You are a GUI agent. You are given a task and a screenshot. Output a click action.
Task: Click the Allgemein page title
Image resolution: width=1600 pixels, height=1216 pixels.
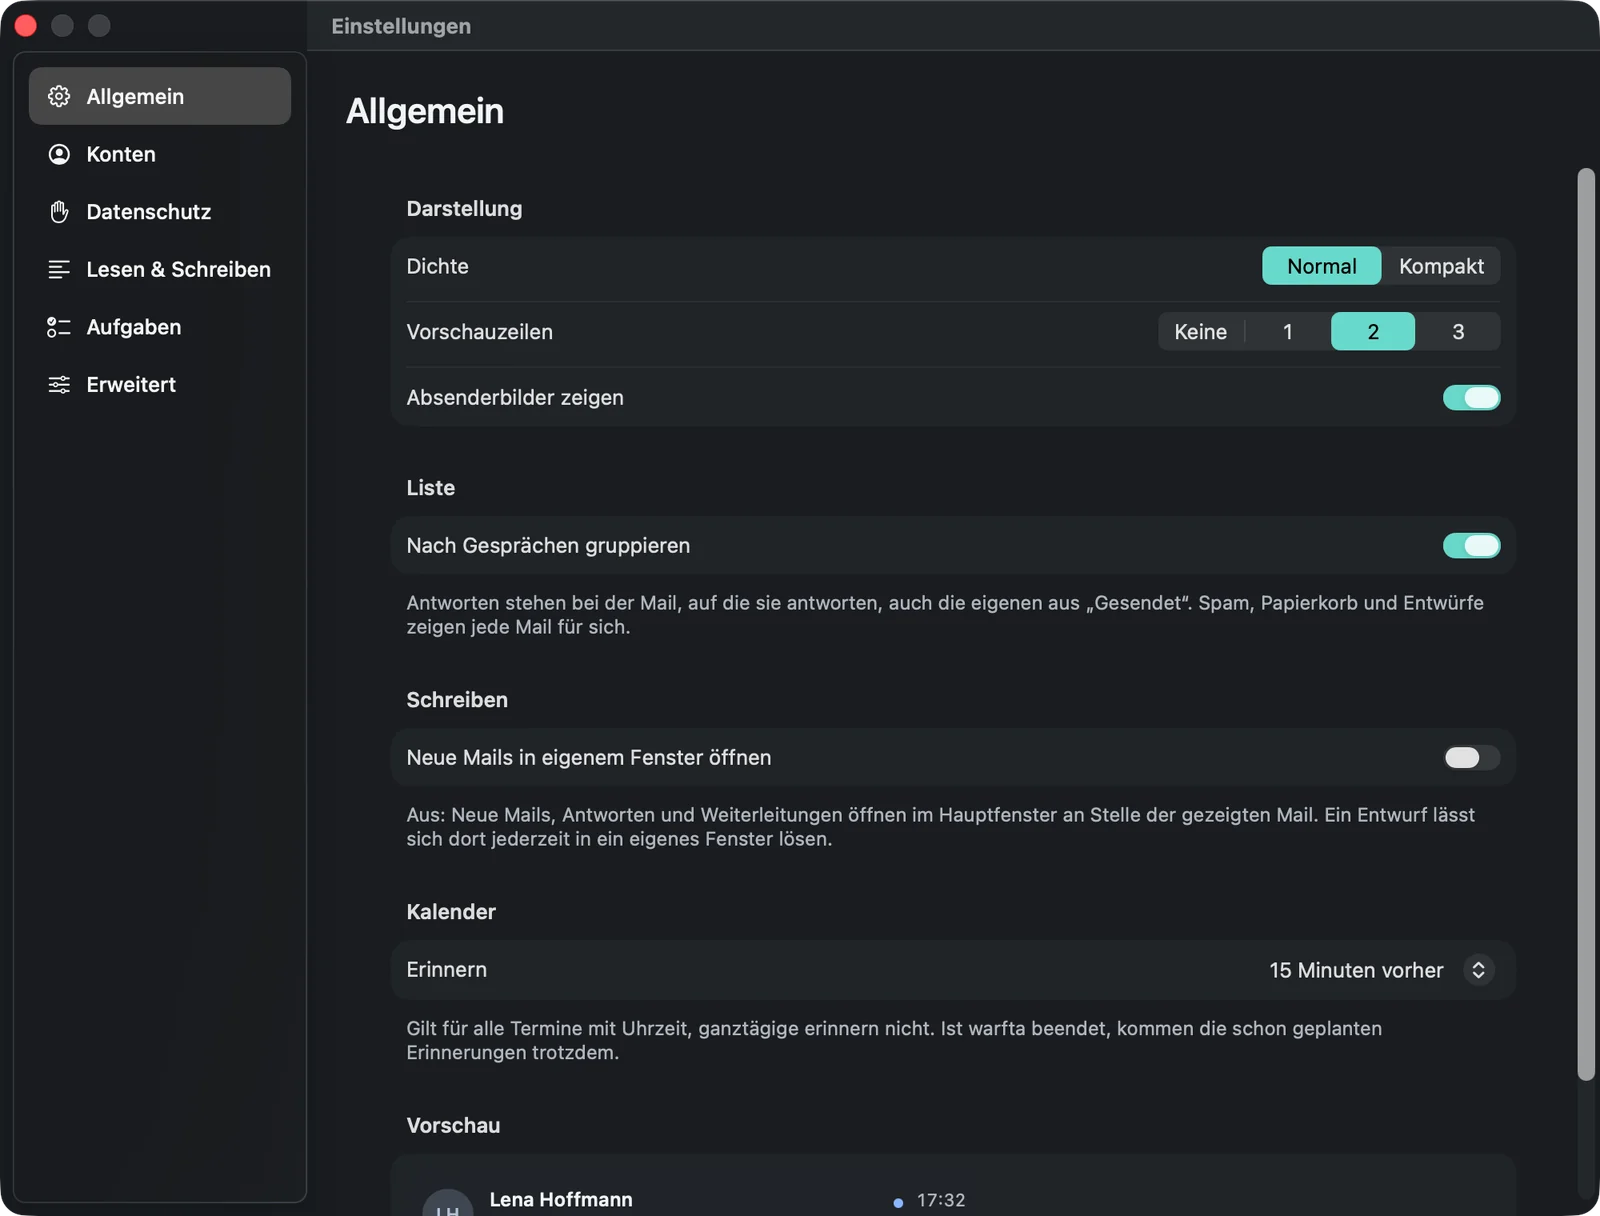point(425,111)
